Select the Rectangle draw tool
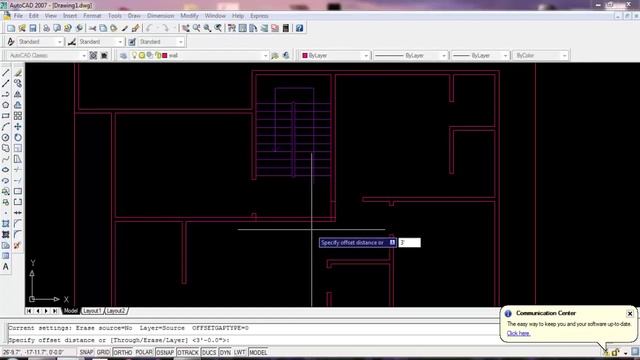The width and height of the screenshot is (640, 360). click(x=6, y=116)
